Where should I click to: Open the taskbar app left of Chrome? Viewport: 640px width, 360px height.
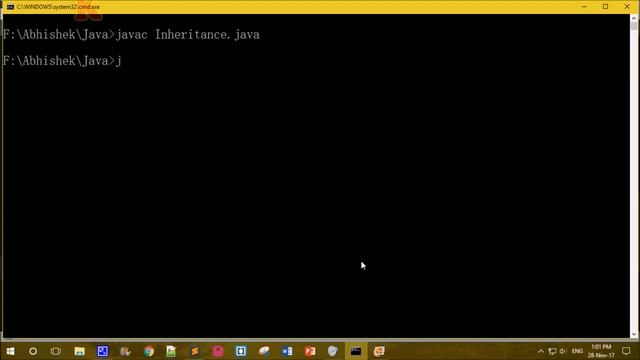pos(125,351)
